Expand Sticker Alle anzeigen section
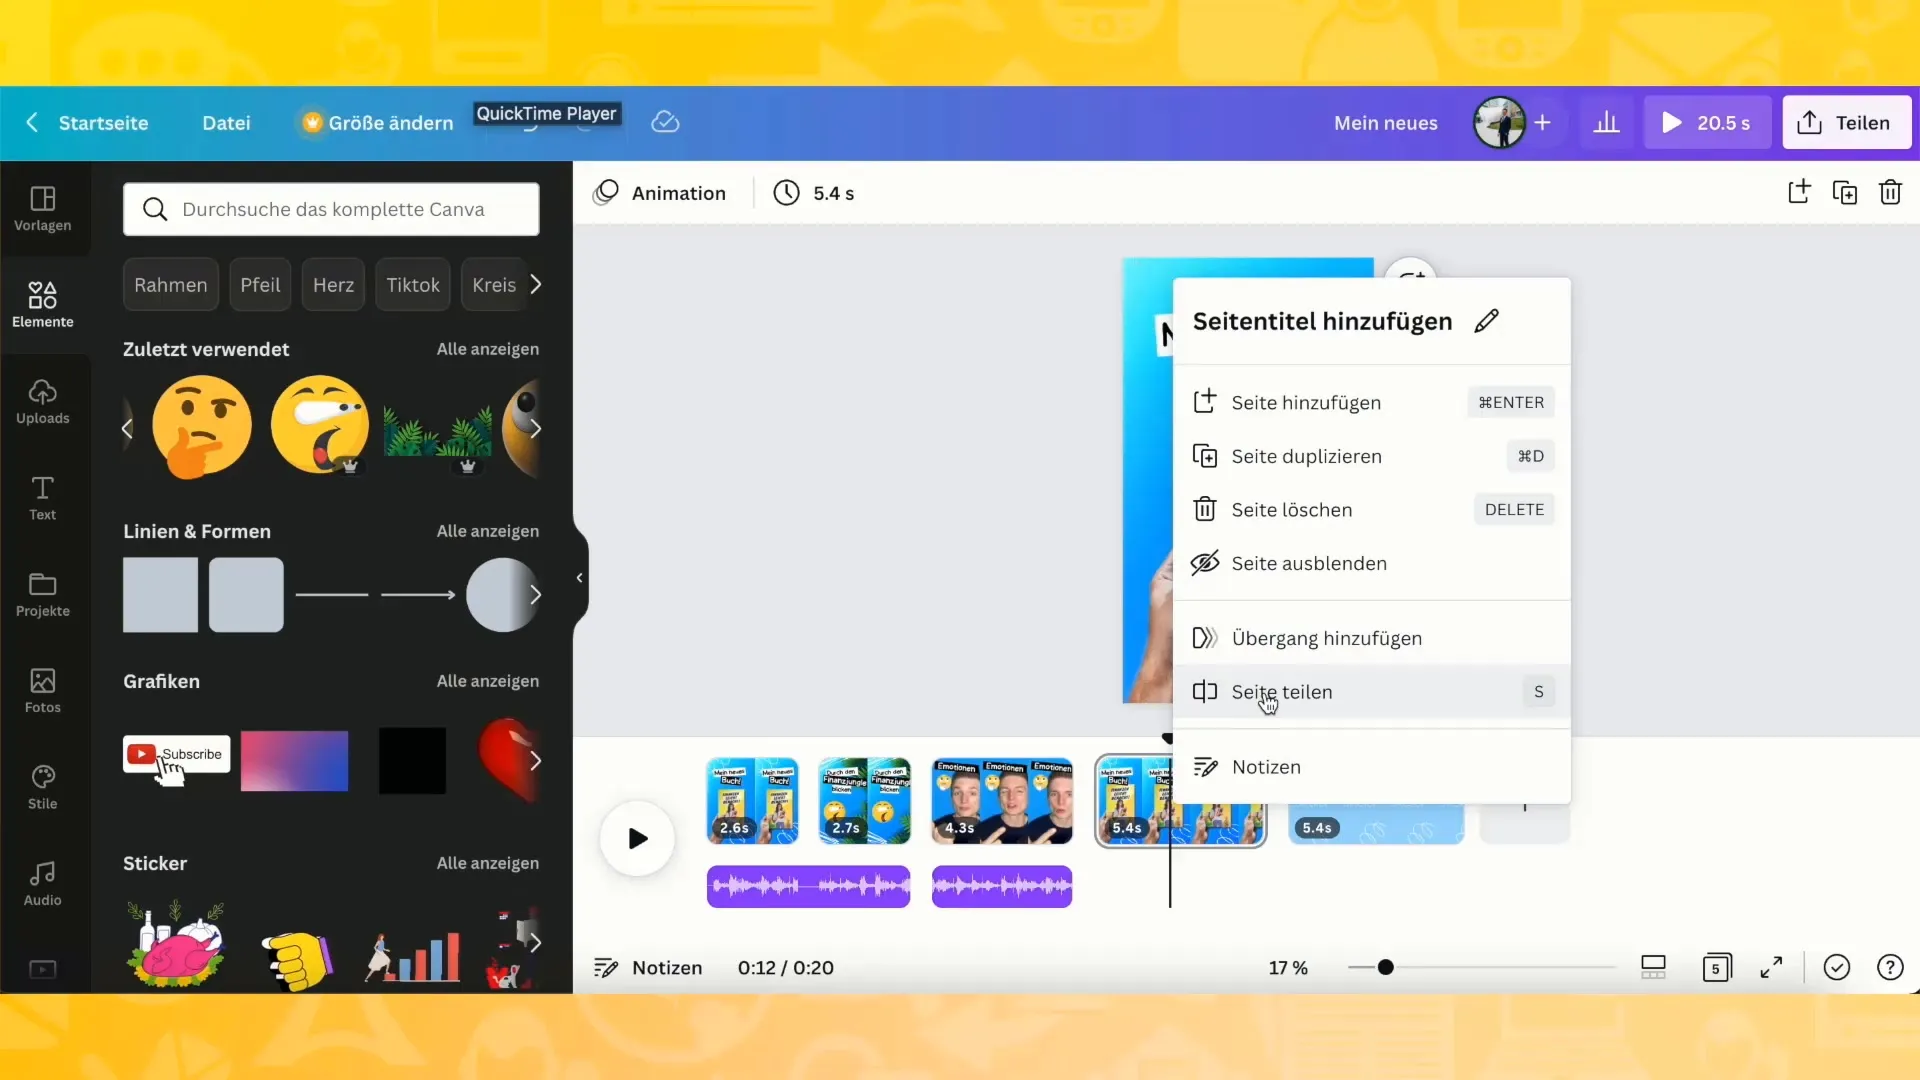 [x=488, y=862]
